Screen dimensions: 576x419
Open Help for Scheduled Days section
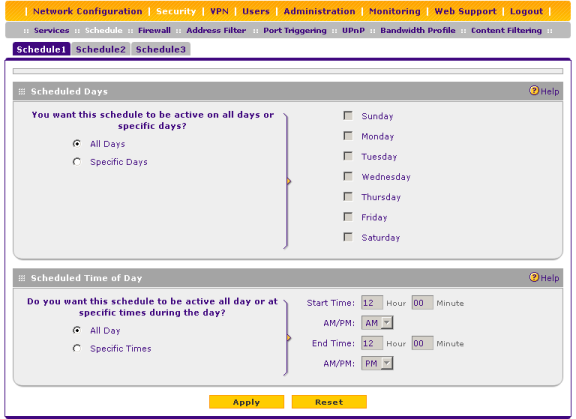pos(544,91)
